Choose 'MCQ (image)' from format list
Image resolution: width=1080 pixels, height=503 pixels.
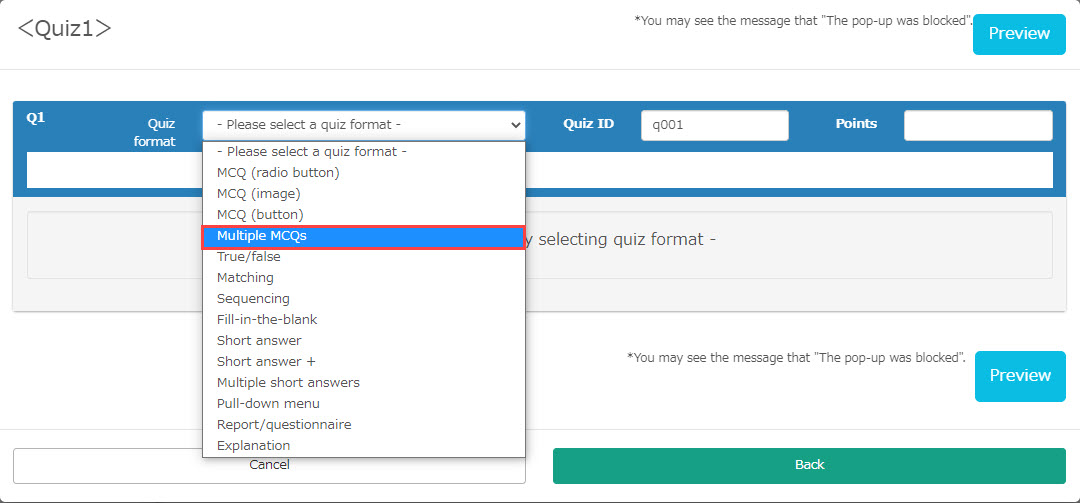[258, 194]
